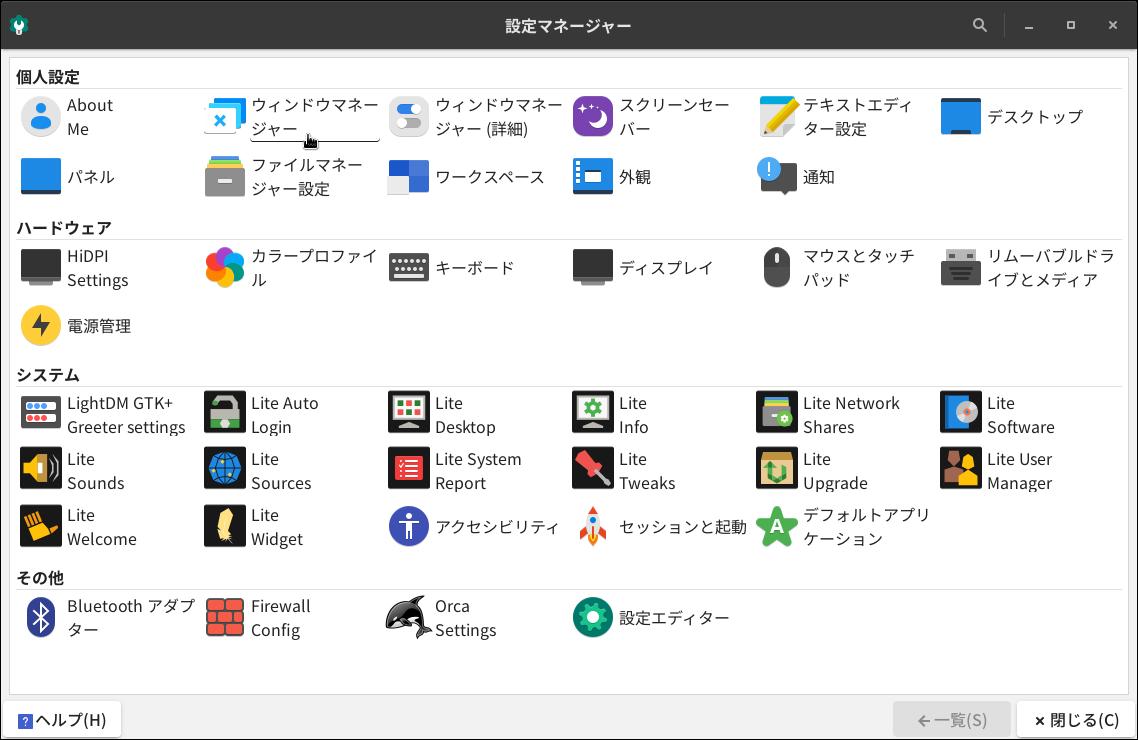Viewport: 1138px width, 740px height.
Task: Open テキストエディター設定 pencil icon
Action: tap(777, 117)
